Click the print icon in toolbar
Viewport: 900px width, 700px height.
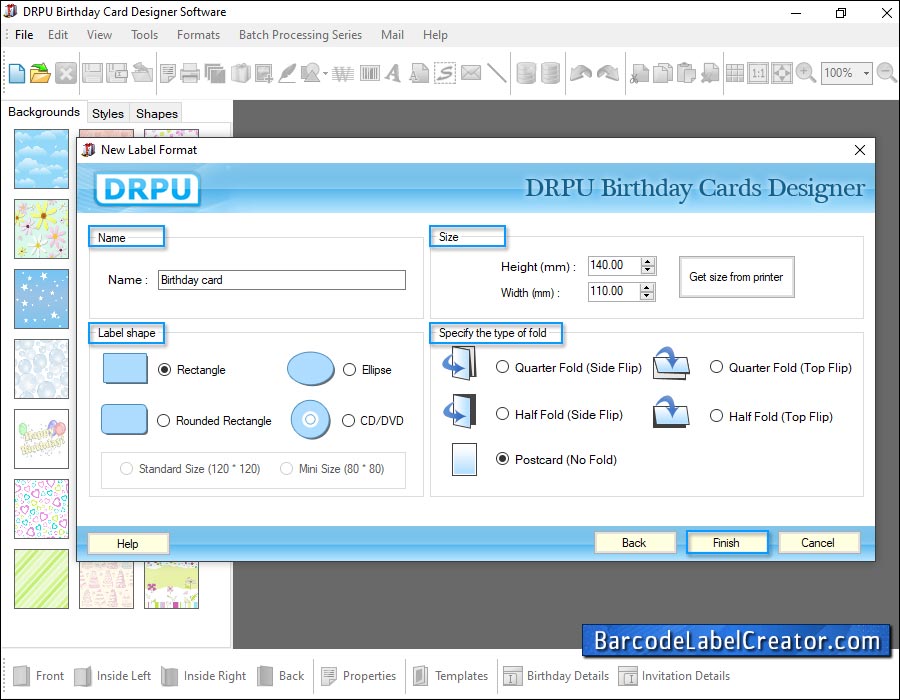pos(190,73)
